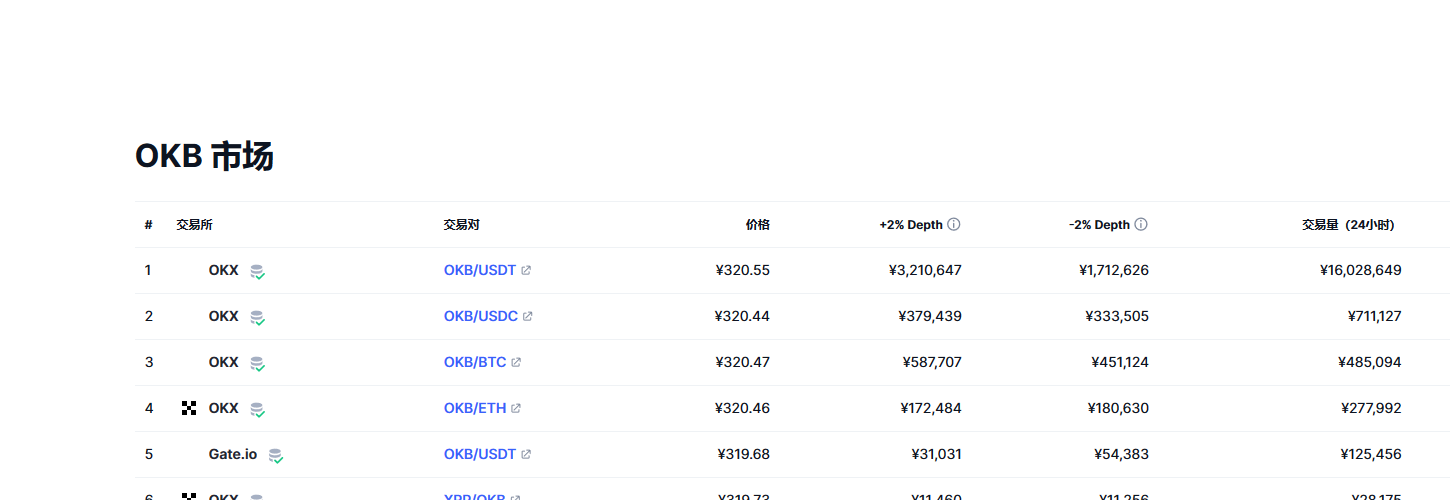
Task: Click the price ¥320.55
Action: 743,270
